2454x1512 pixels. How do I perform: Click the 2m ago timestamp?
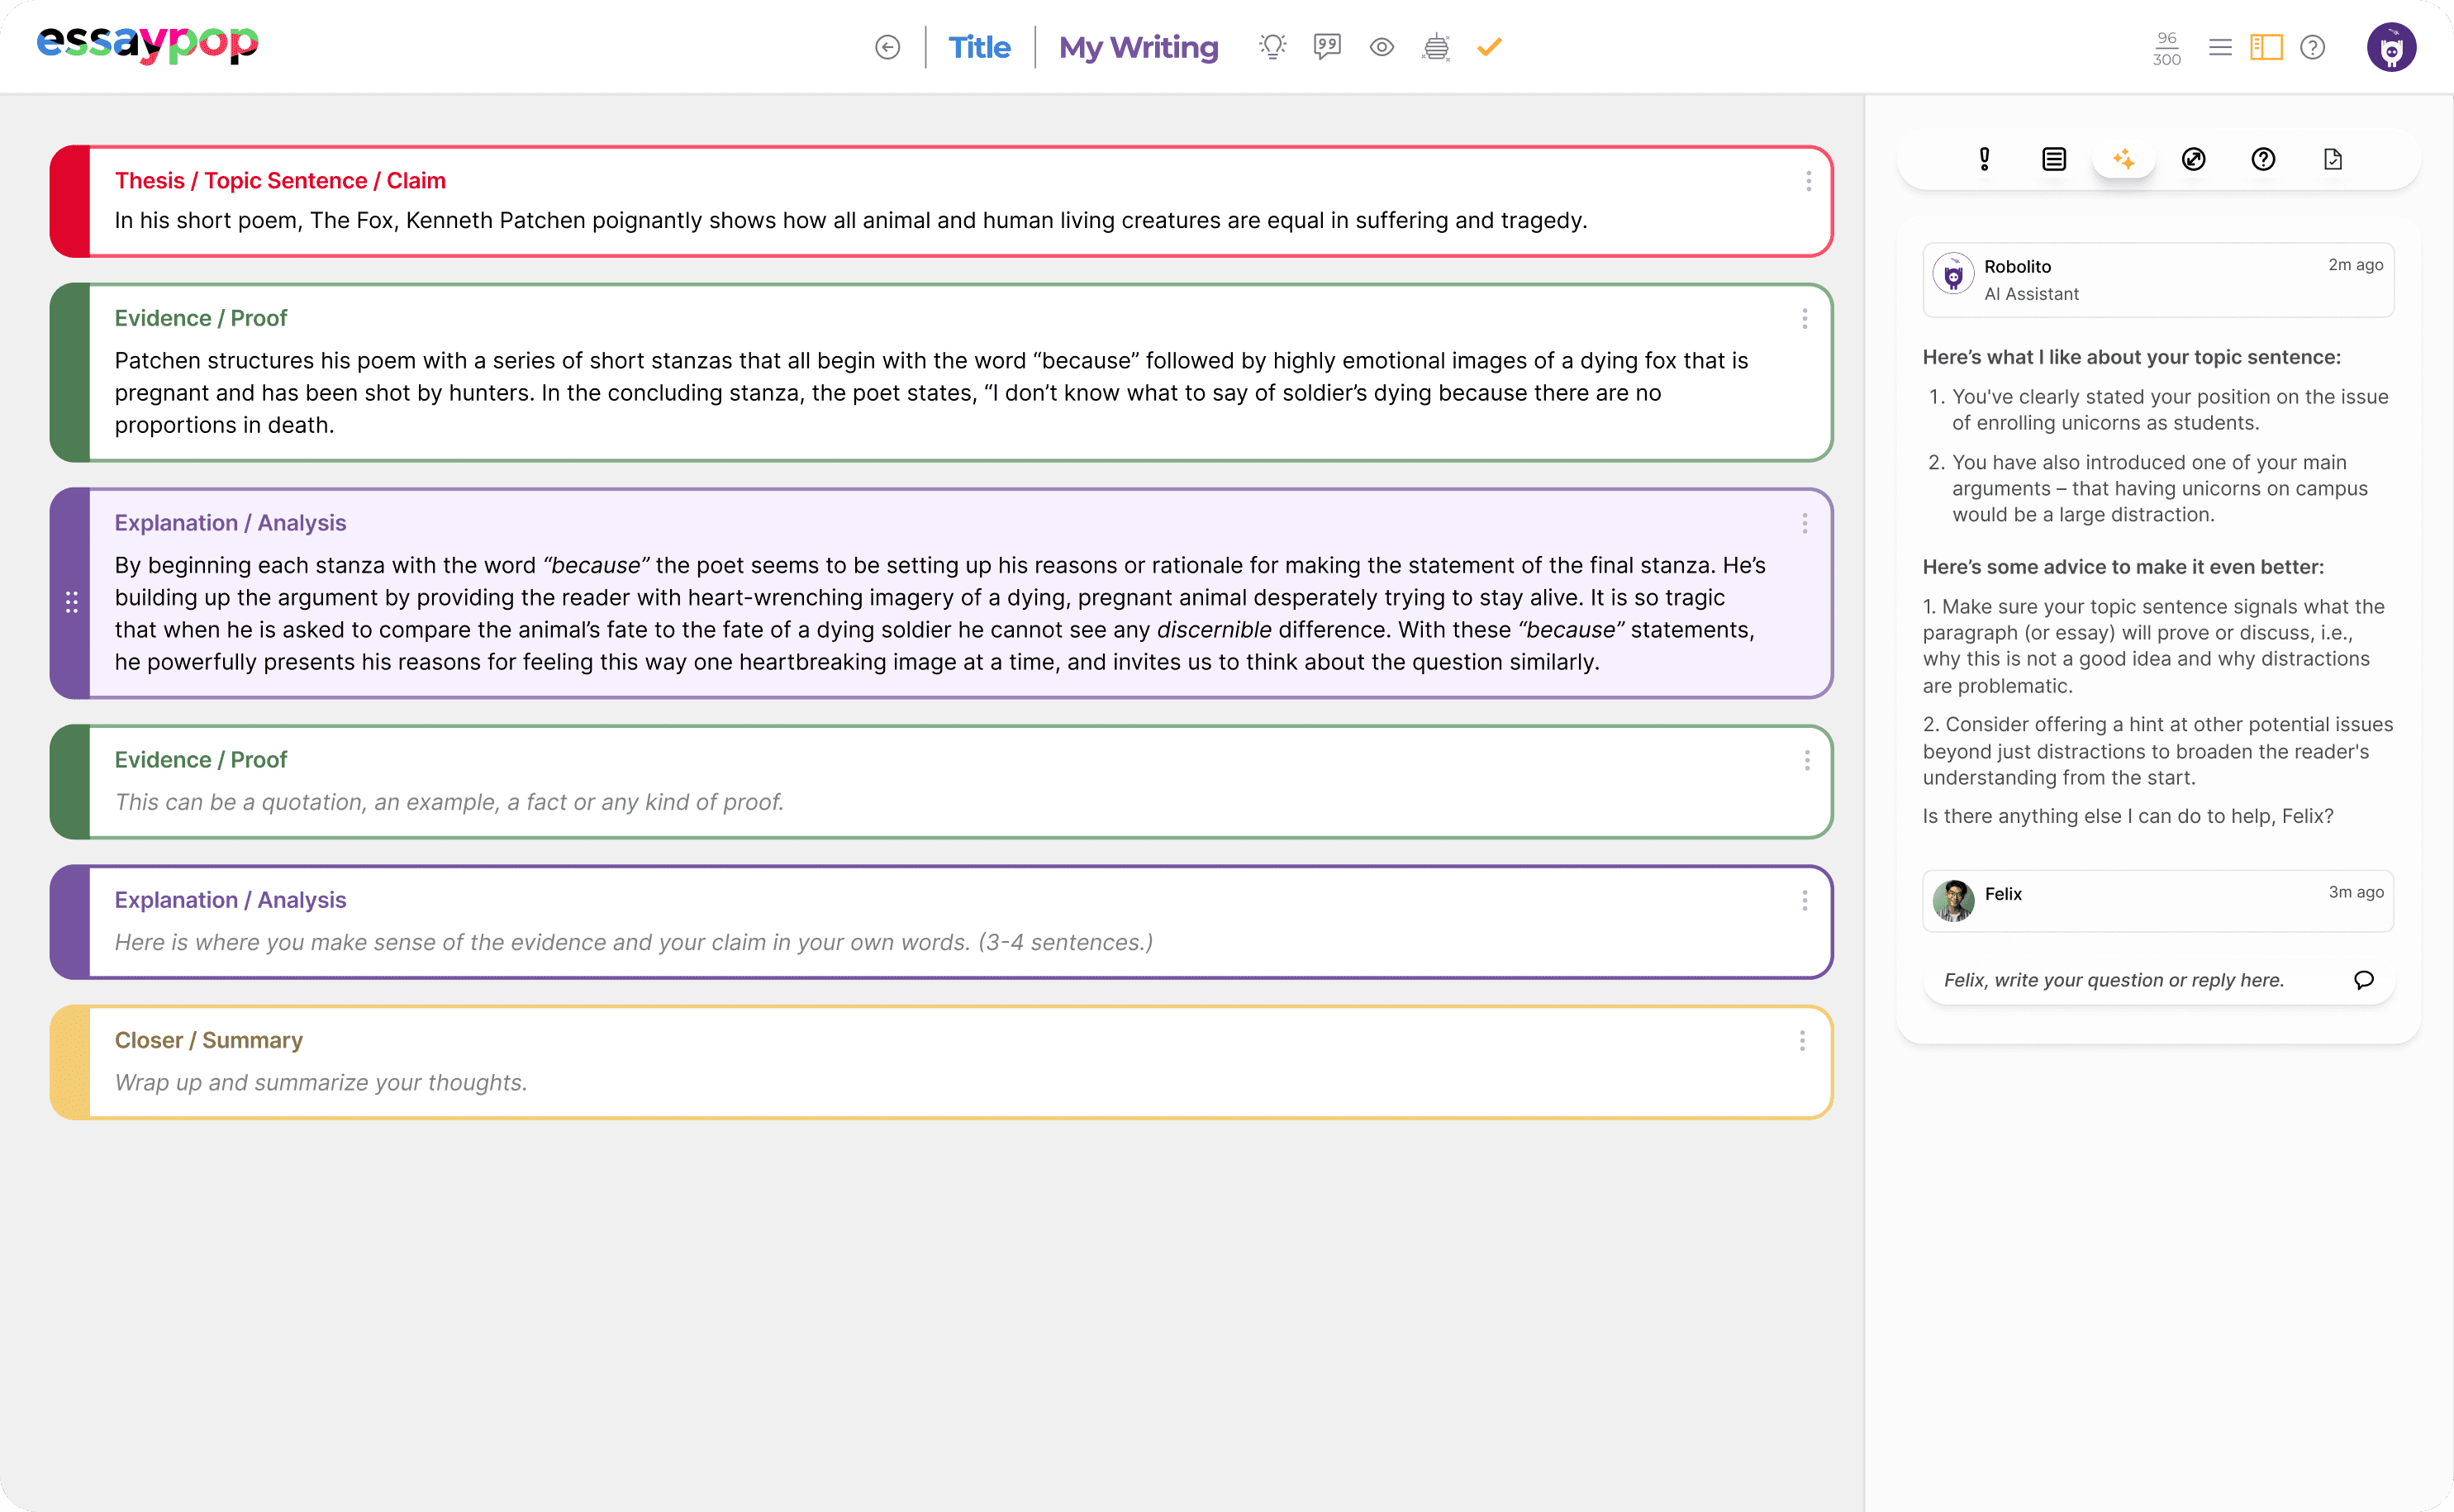coord(2355,265)
